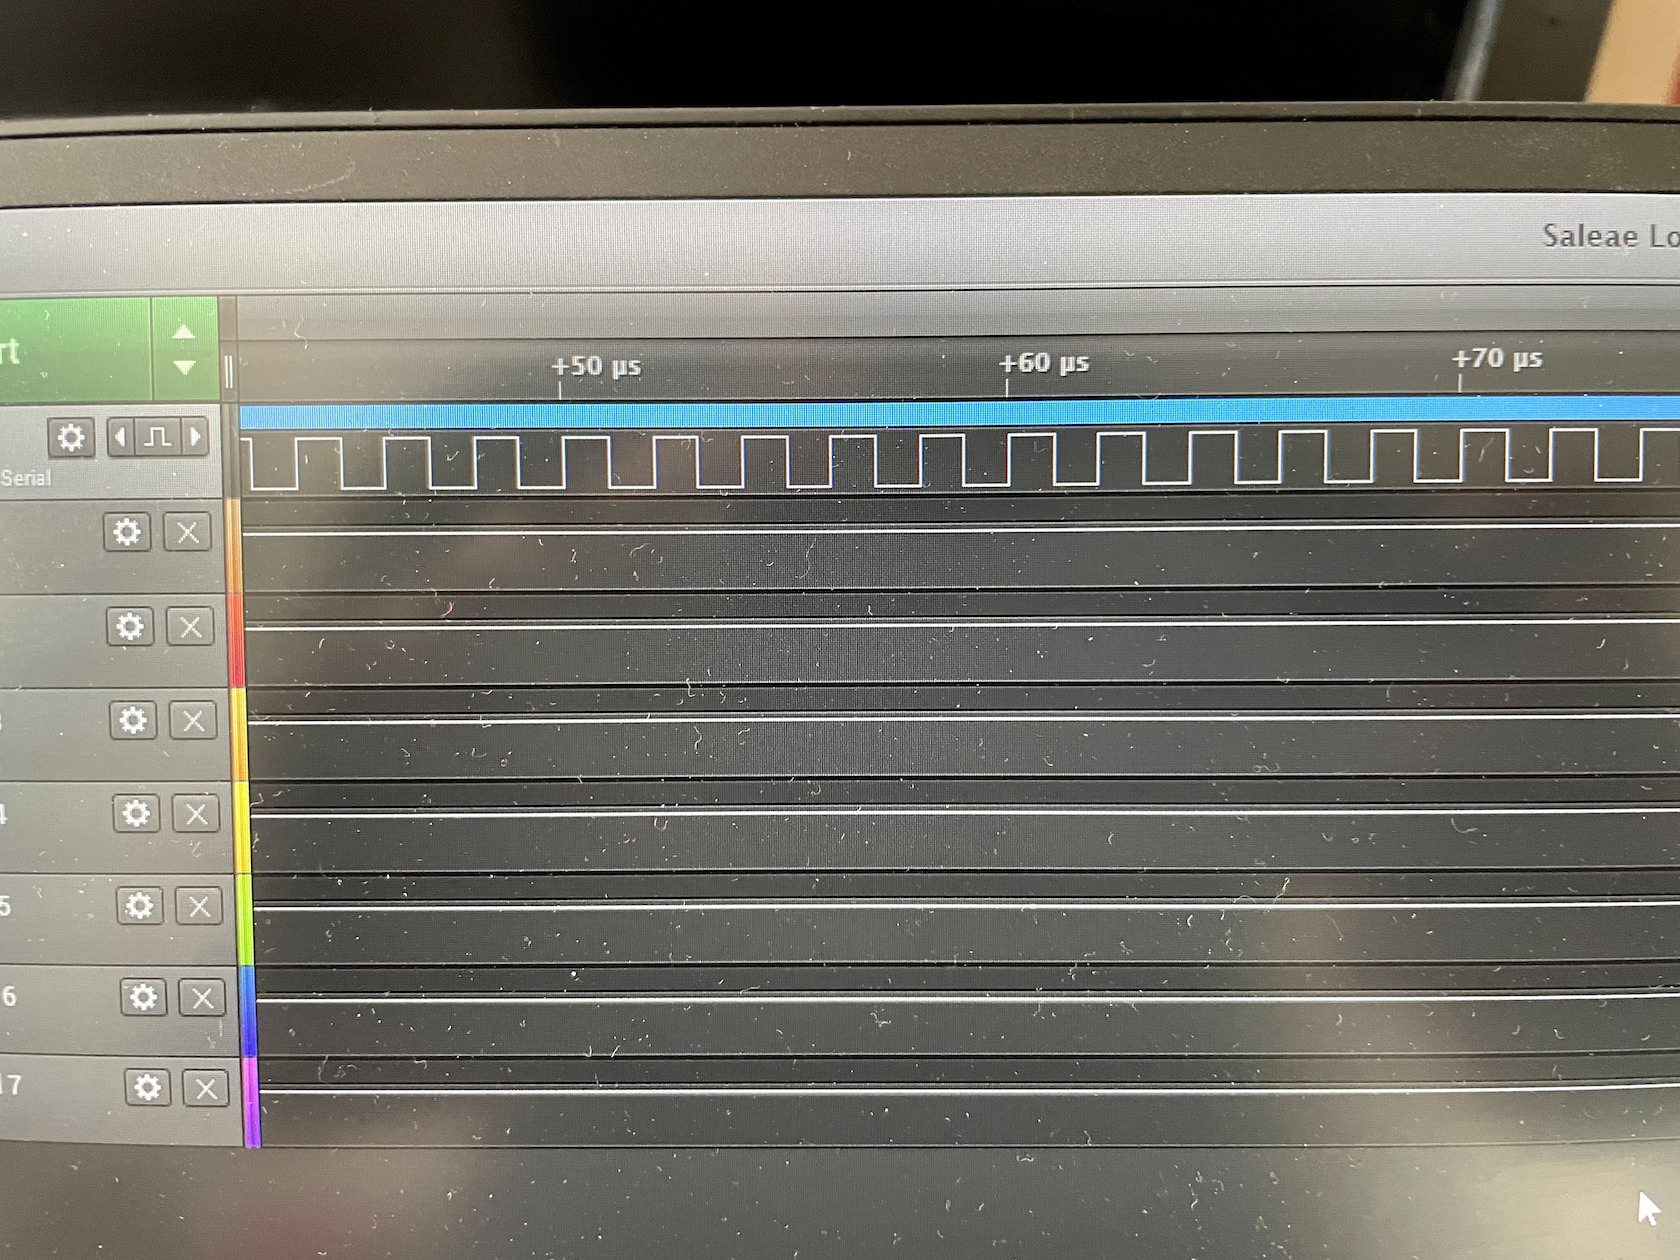Remove channel 5 with its X button
Viewport: 1680px width, 1260px height.
[199, 906]
